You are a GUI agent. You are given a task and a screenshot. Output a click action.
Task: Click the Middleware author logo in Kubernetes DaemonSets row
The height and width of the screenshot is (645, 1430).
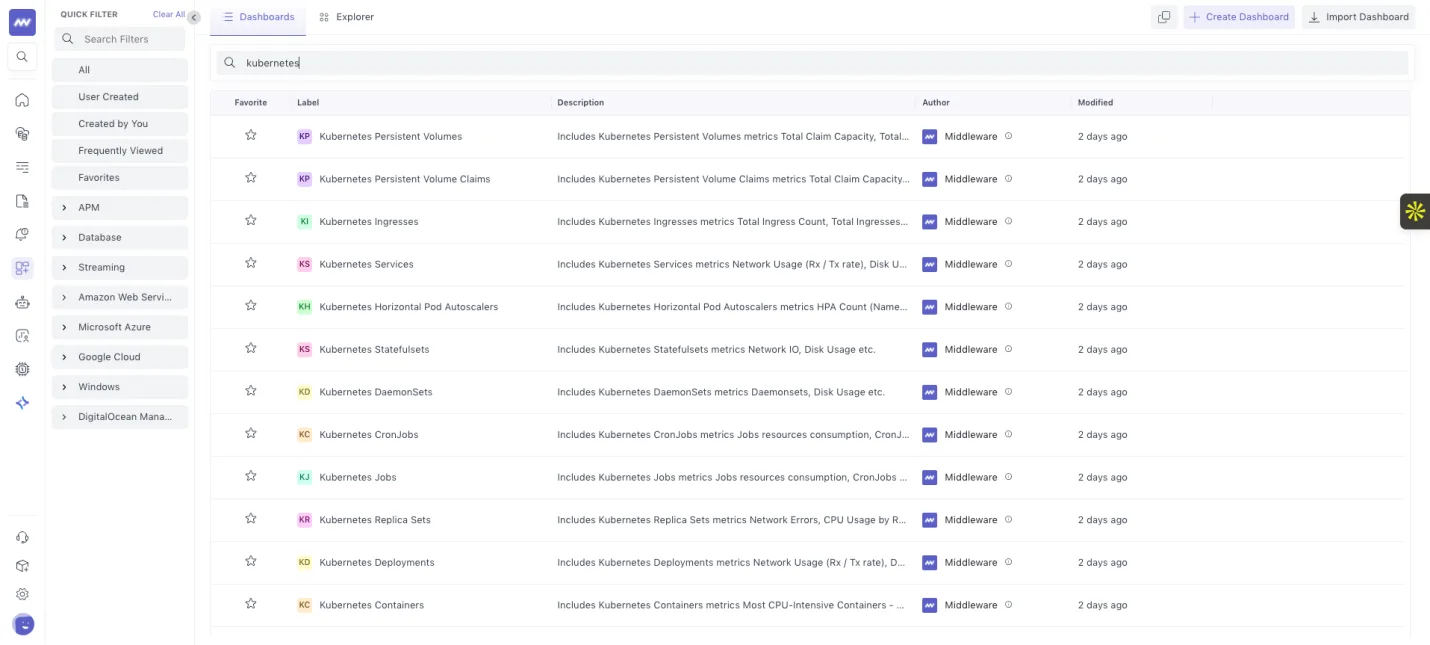[x=930, y=392]
